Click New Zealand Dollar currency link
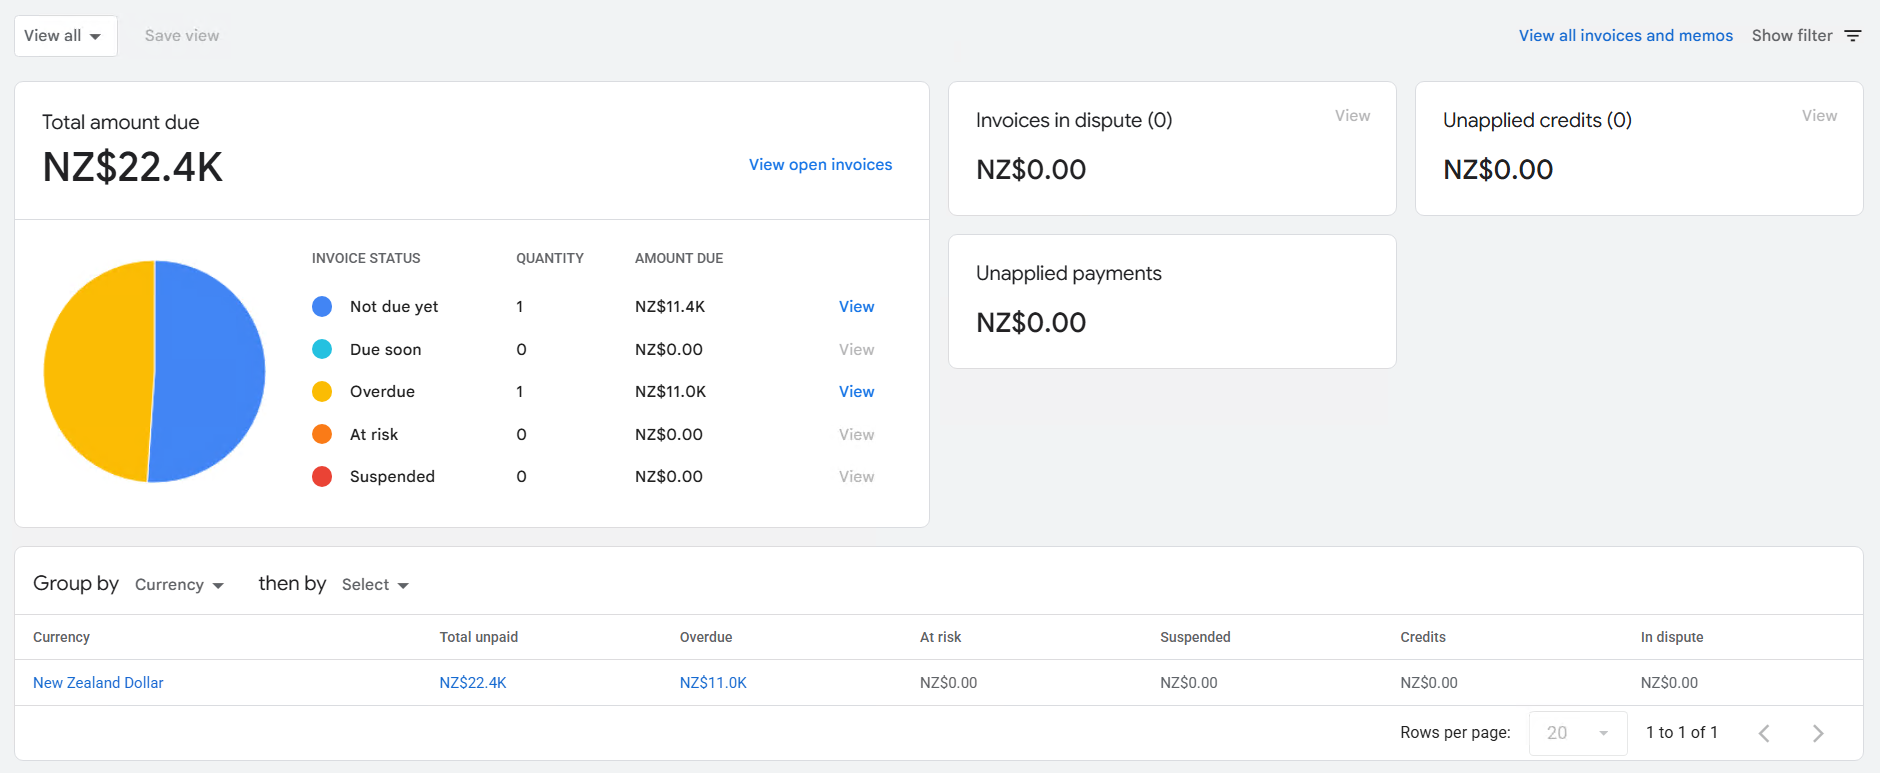The width and height of the screenshot is (1880, 773). pos(98,683)
